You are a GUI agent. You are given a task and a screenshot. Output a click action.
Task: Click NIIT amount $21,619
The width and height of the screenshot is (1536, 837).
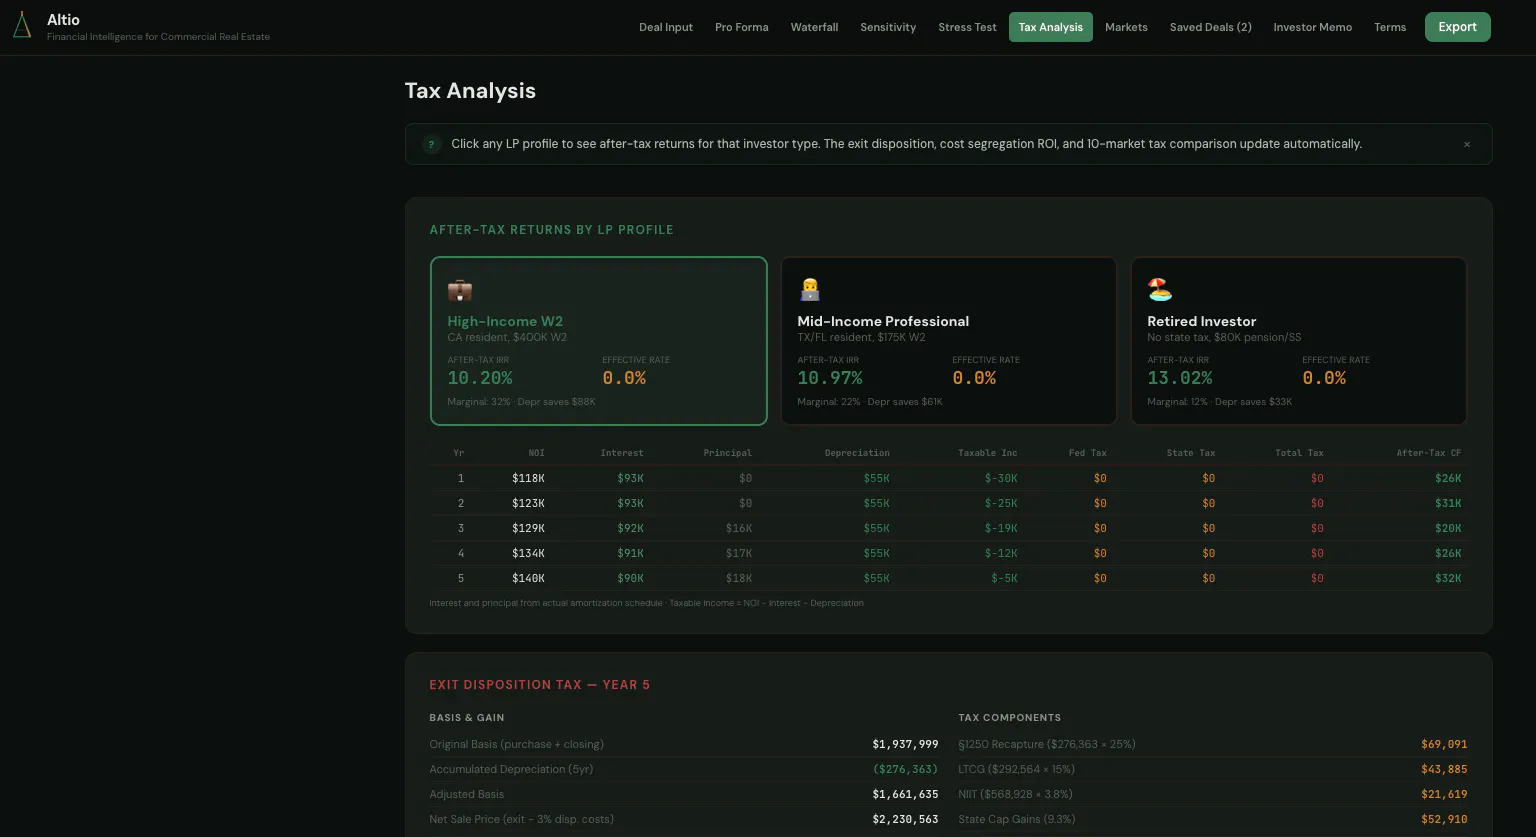[1444, 794]
